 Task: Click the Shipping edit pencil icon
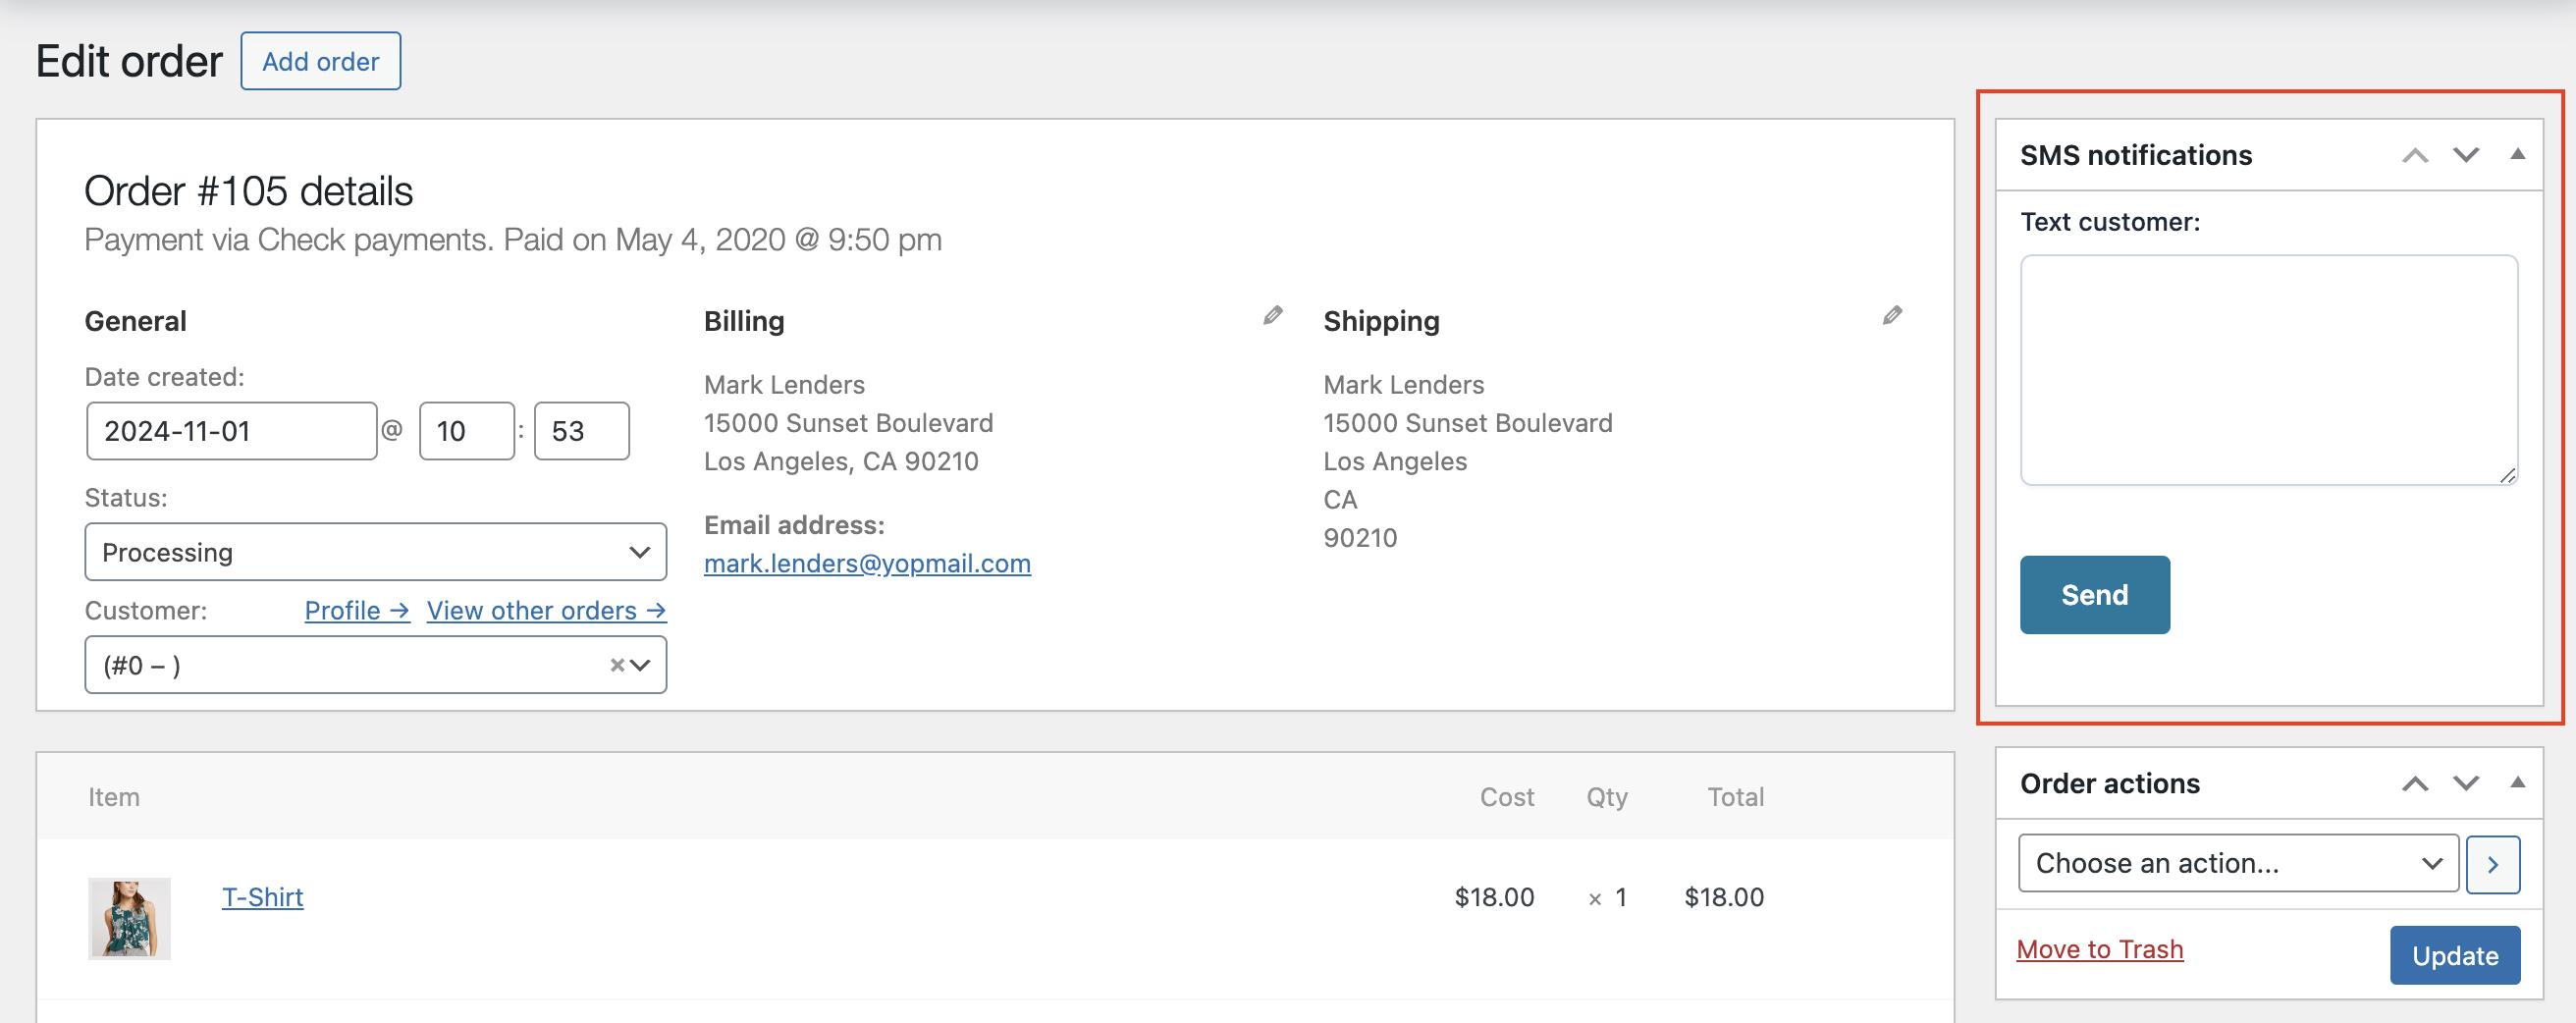(x=1892, y=316)
